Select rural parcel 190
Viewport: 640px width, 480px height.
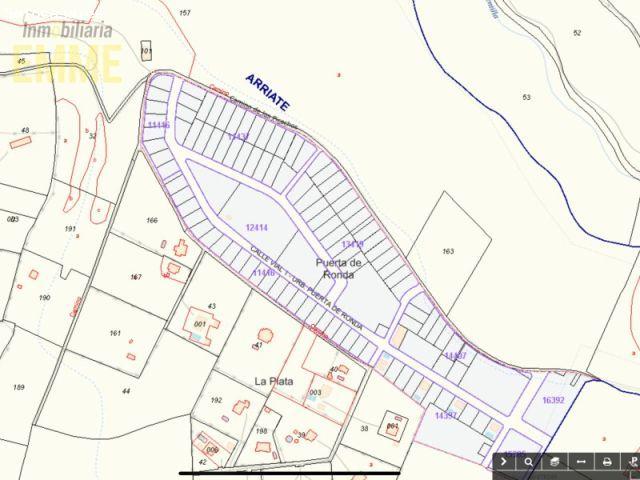point(44,298)
